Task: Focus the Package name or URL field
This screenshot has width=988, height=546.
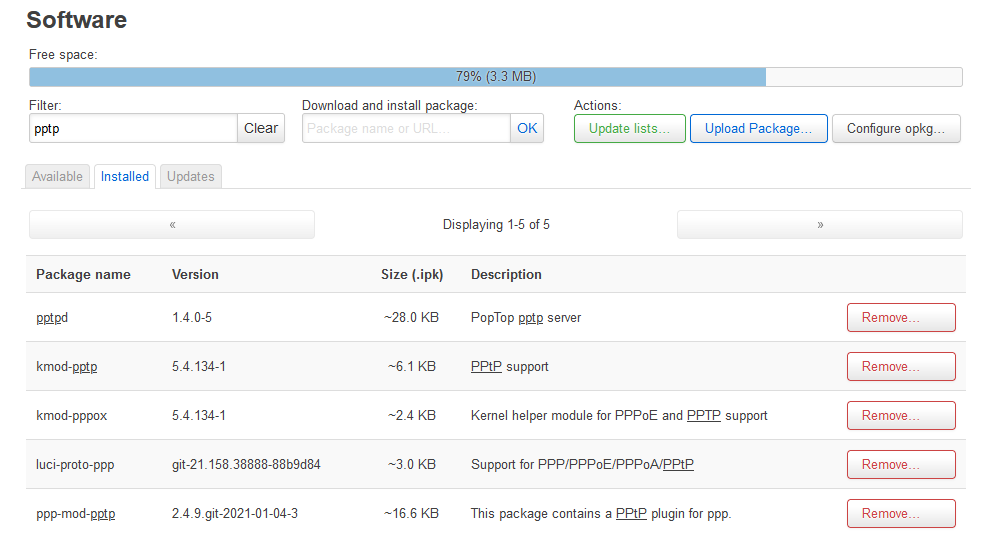Action: coord(406,128)
